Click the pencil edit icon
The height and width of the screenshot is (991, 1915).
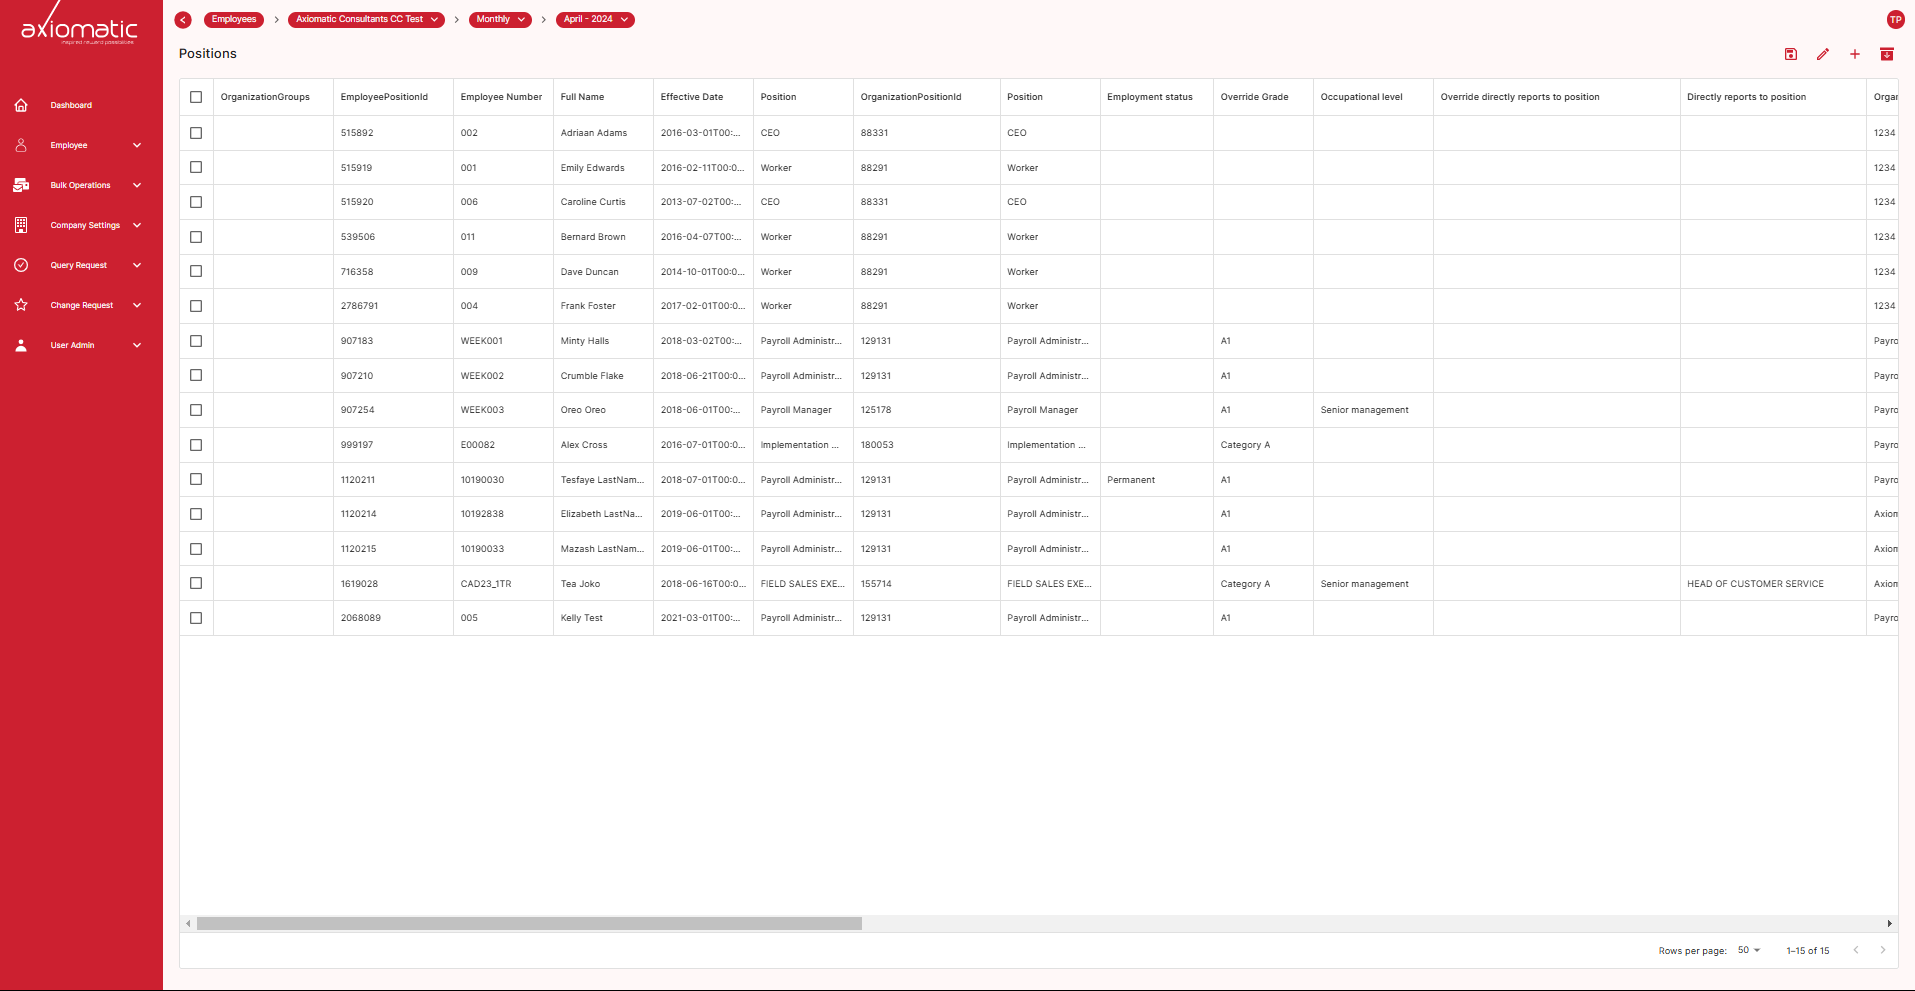point(1822,54)
